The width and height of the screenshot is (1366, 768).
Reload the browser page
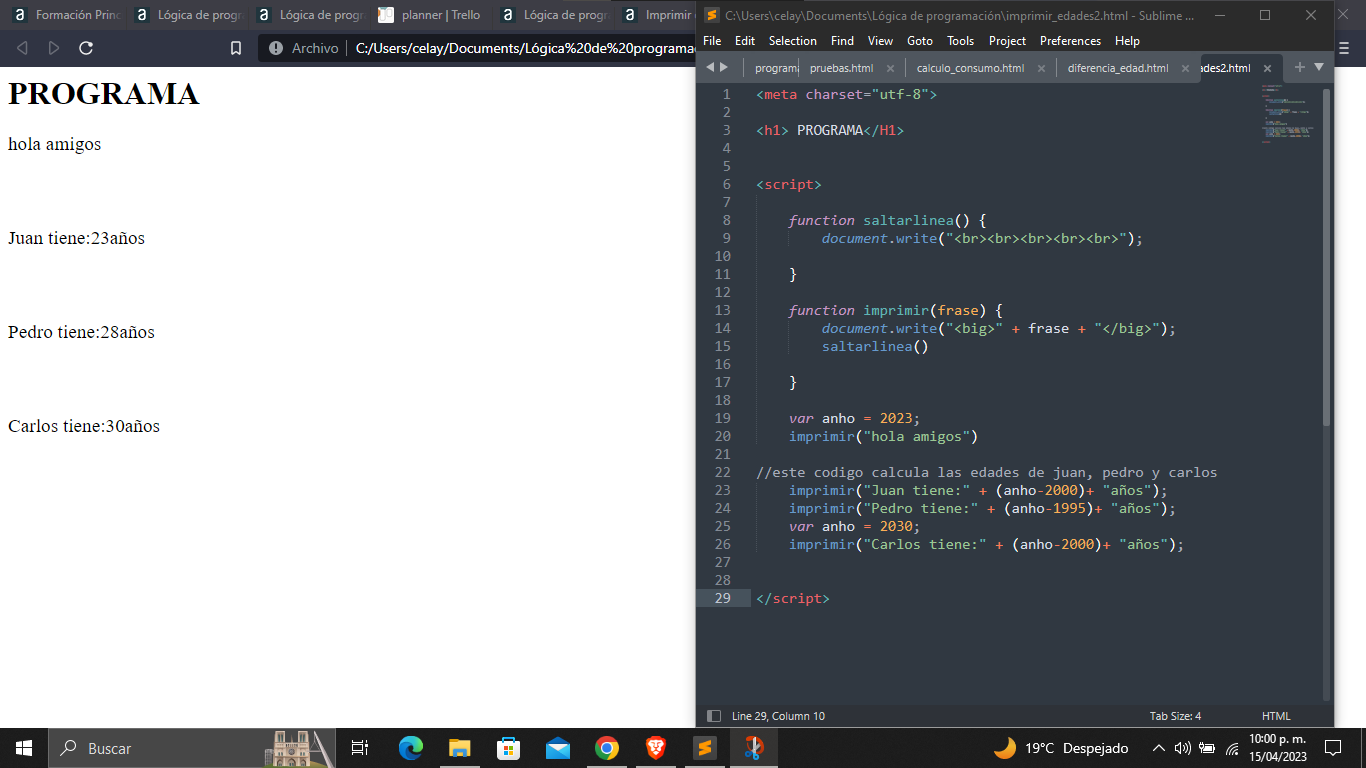[86, 48]
